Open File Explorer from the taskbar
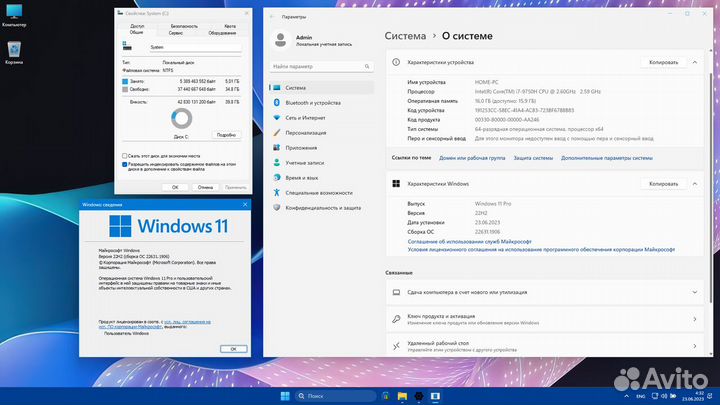Viewport: 720px width, 405px height. pyautogui.click(x=402, y=396)
